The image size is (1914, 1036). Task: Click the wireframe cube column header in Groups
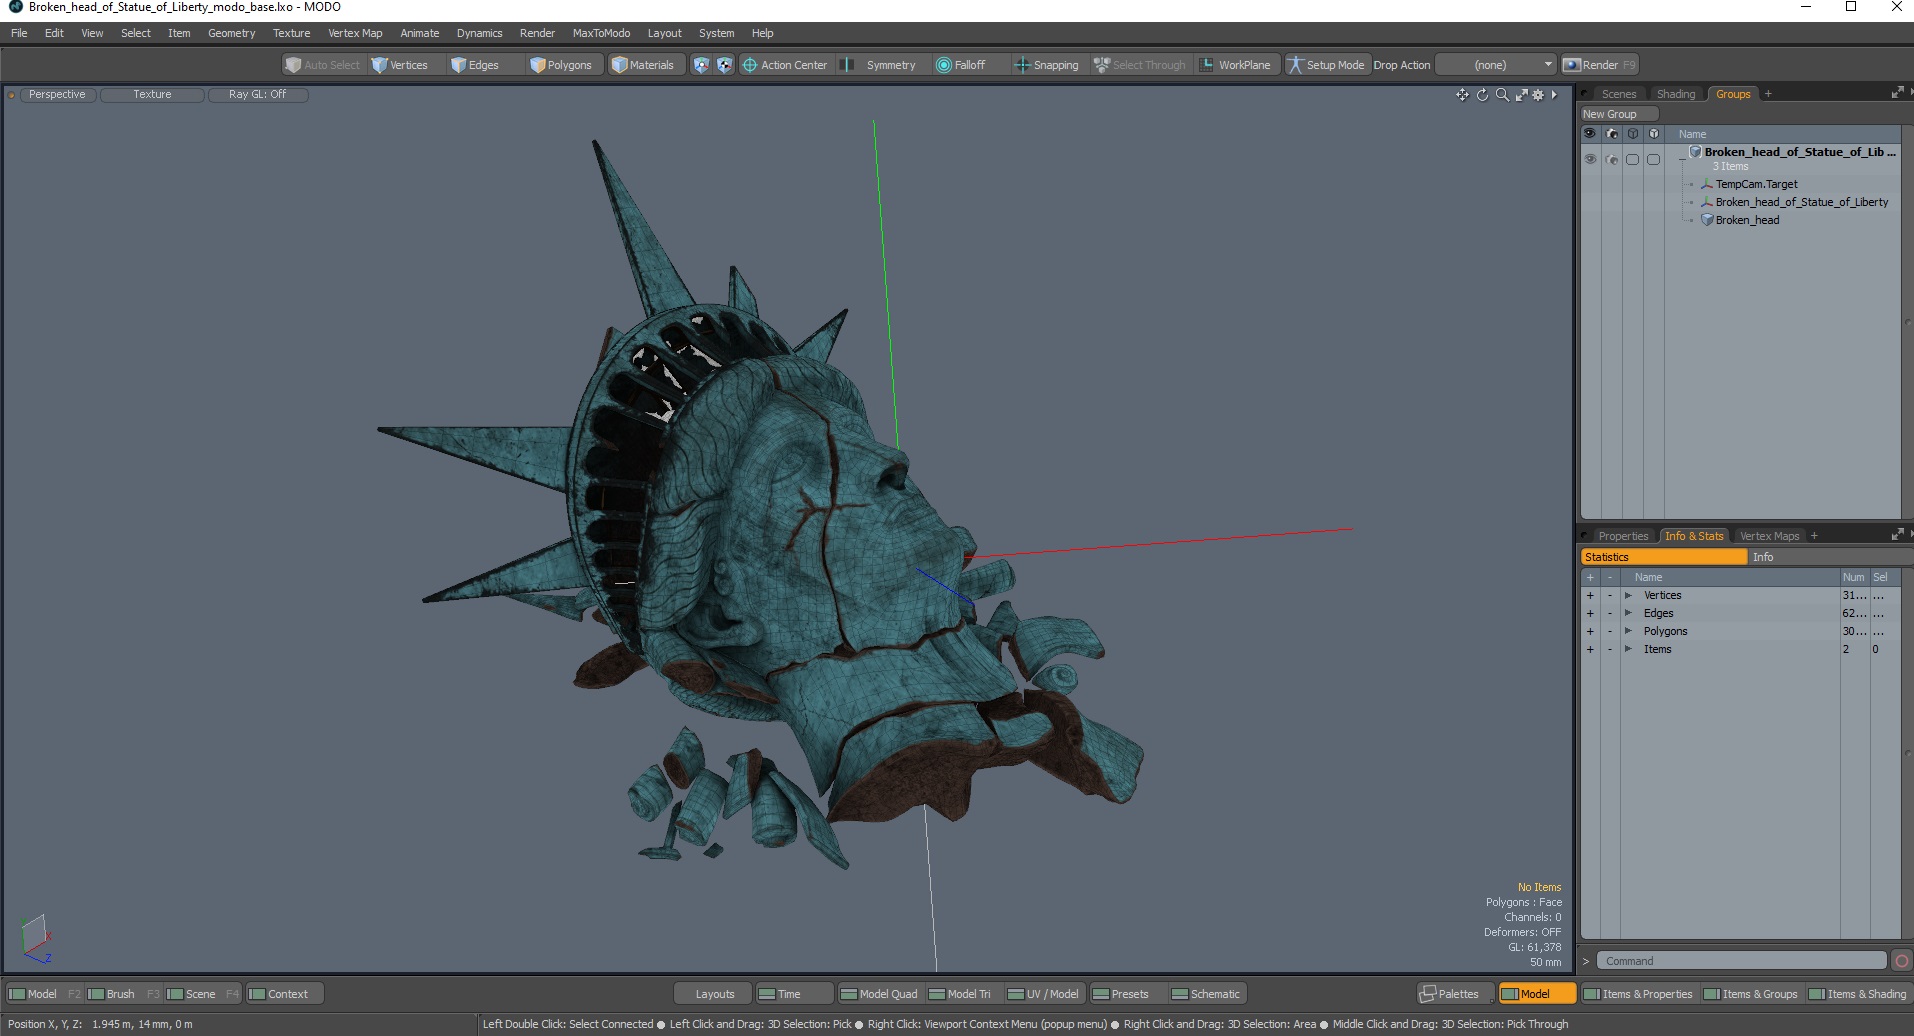[x=1633, y=133]
